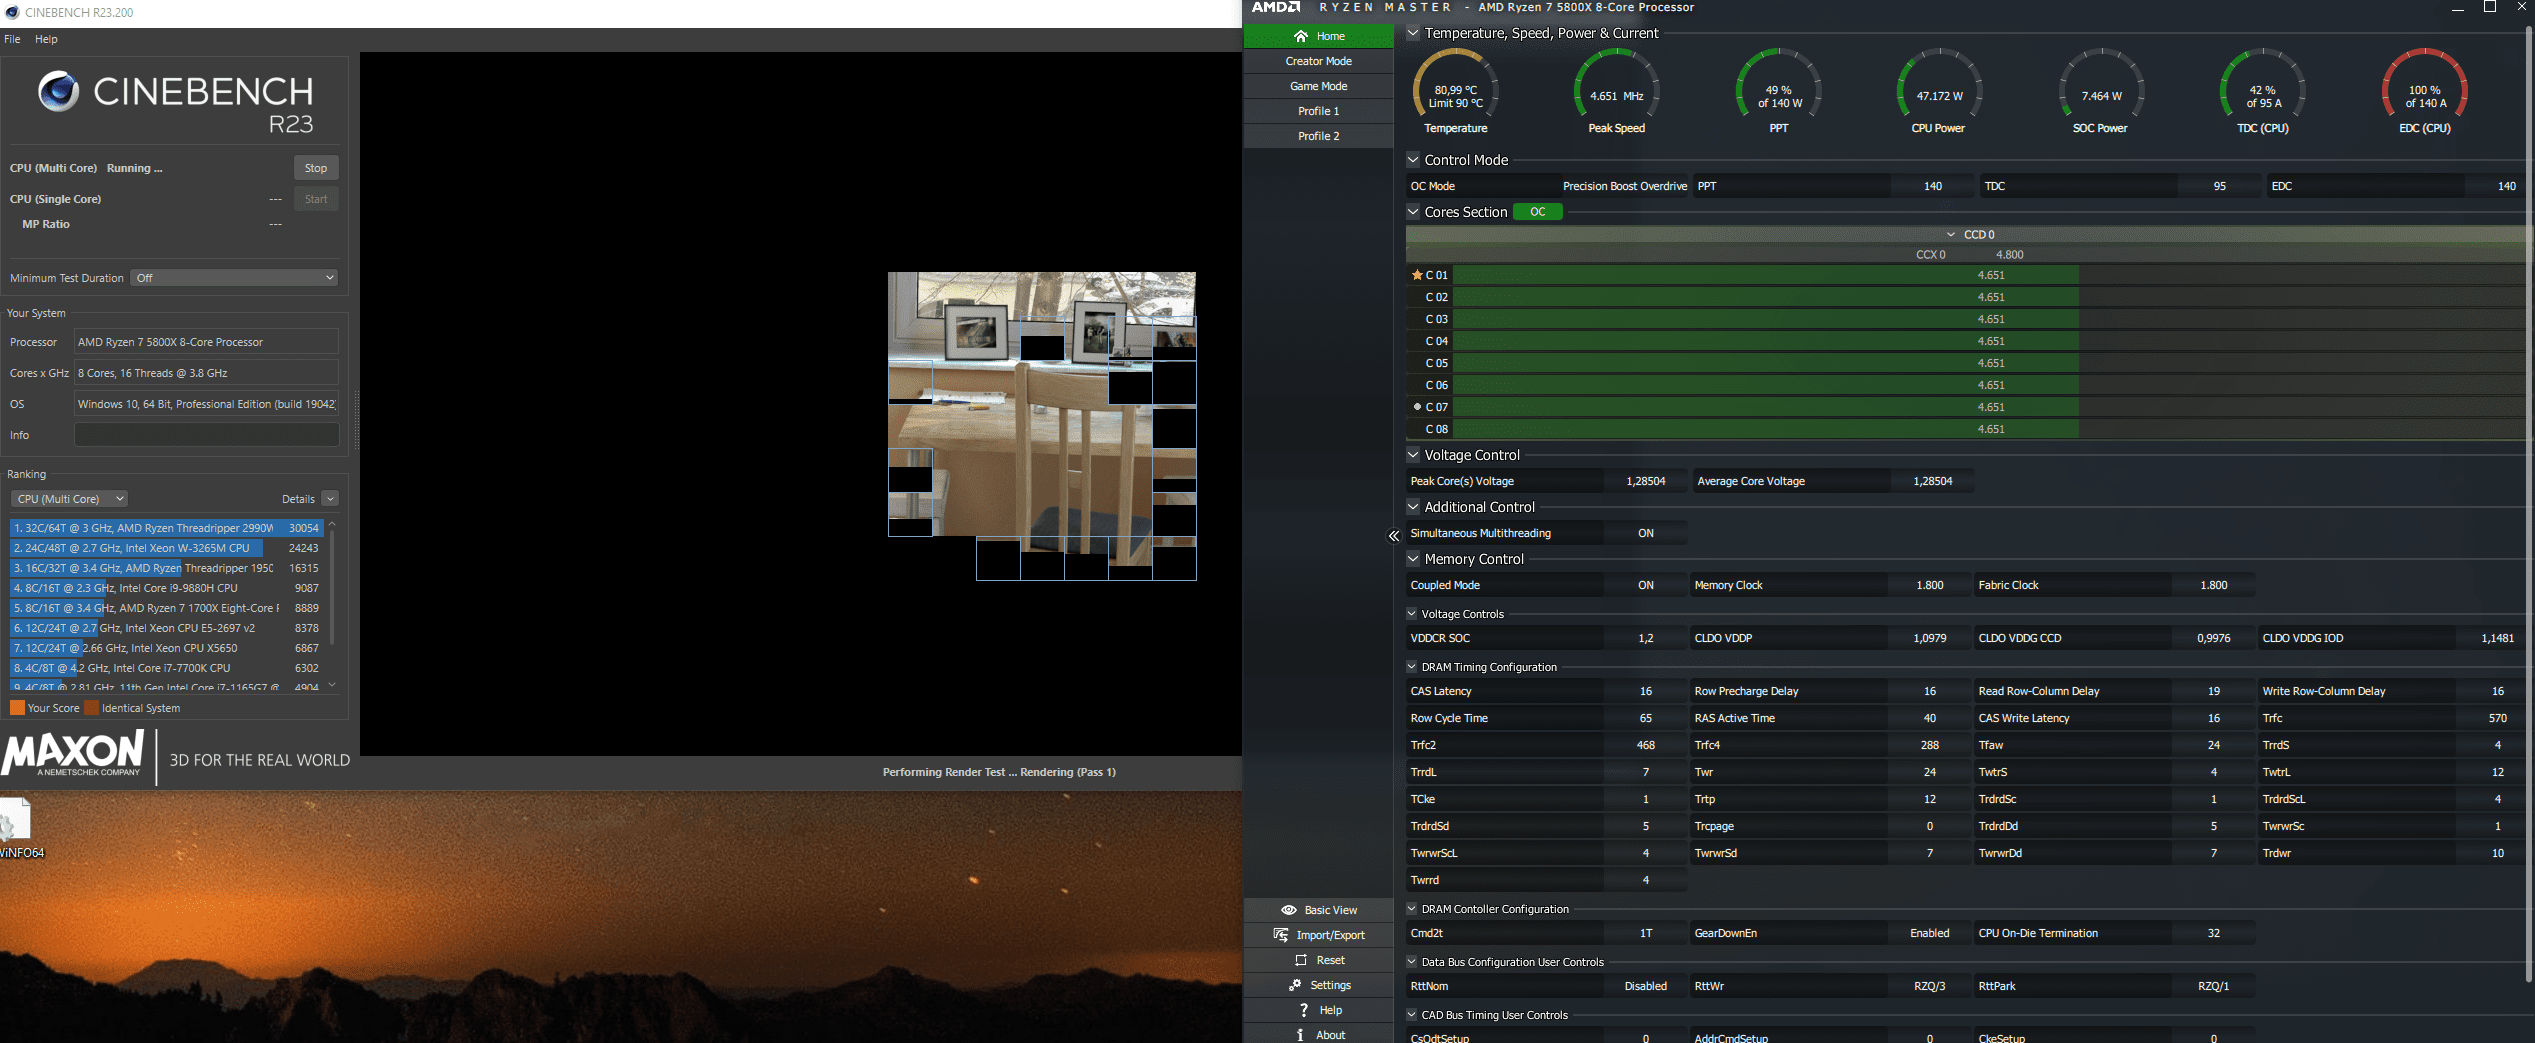Toggle the green OC badge in Cores Section
The height and width of the screenshot is (1043, 2535).
point(1537,212)
